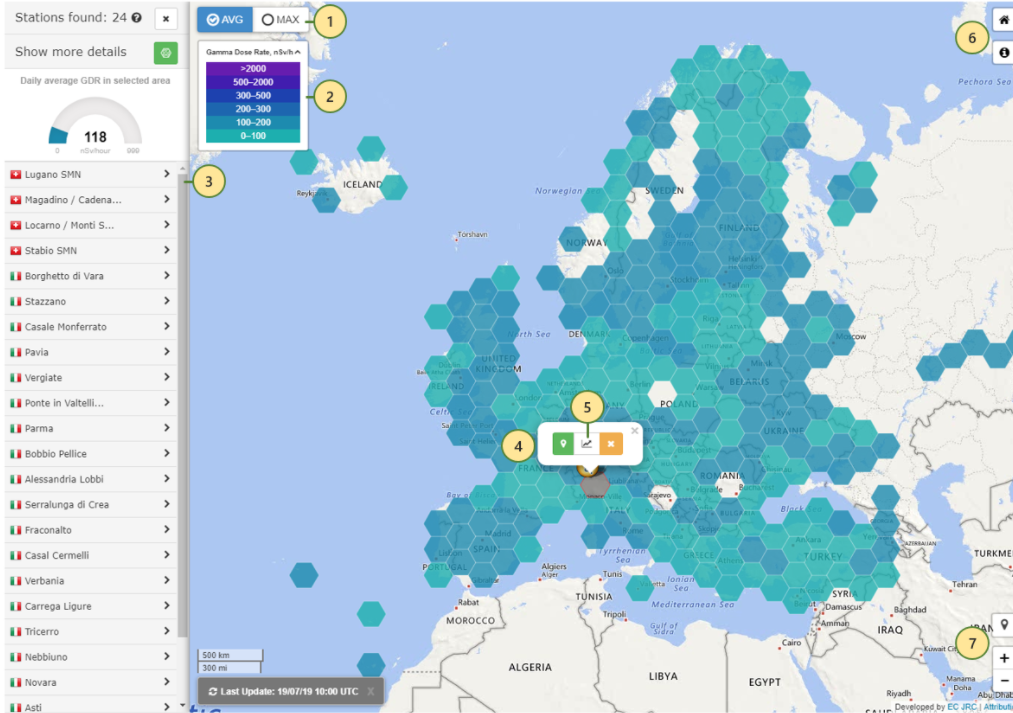The width and height of the screenshot is (1013, 713).
Task: Dismiss the Last Update notification
Action: click(371, 691)
